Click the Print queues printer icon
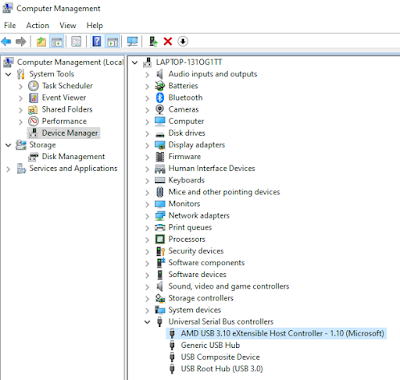 pyautogui.click(x=160, y=227)
